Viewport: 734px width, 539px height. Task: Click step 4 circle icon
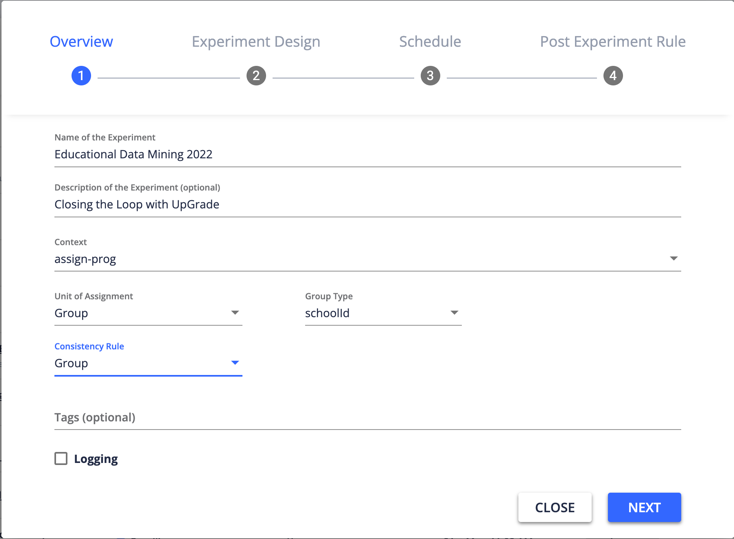(613, 76)
